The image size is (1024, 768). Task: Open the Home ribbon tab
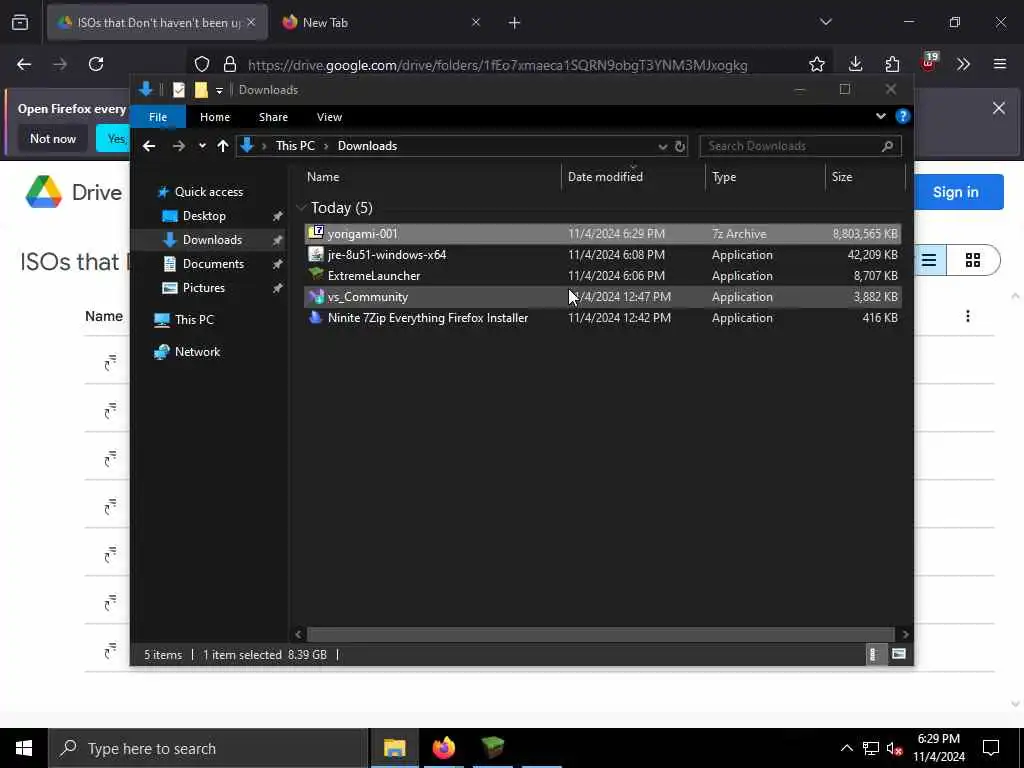tap(215, 117)
